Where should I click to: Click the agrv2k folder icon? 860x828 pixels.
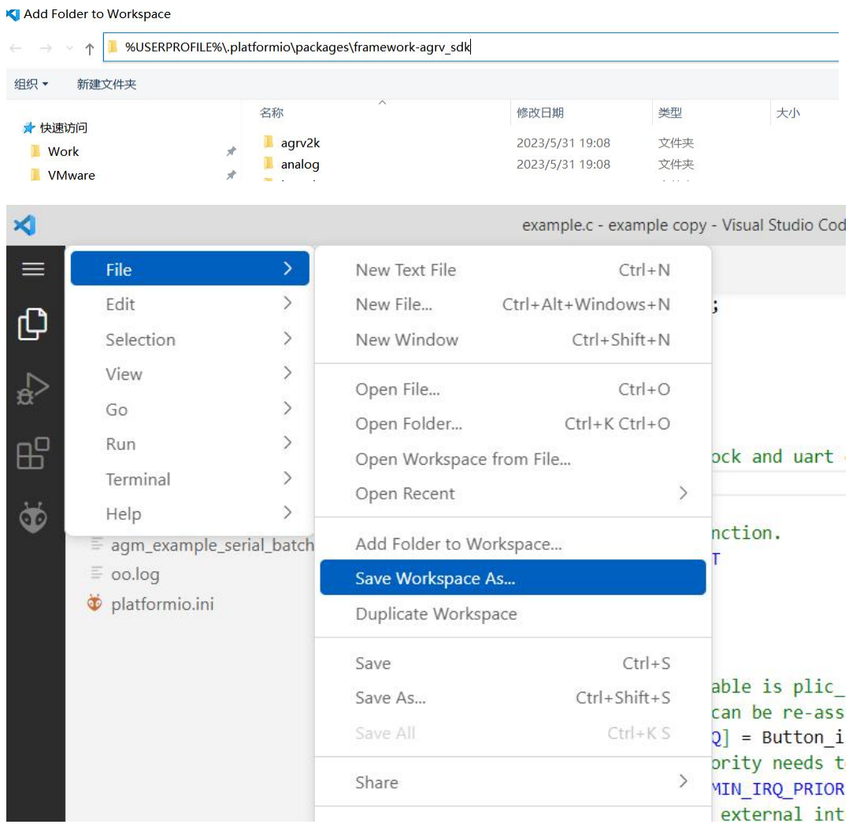268,142
